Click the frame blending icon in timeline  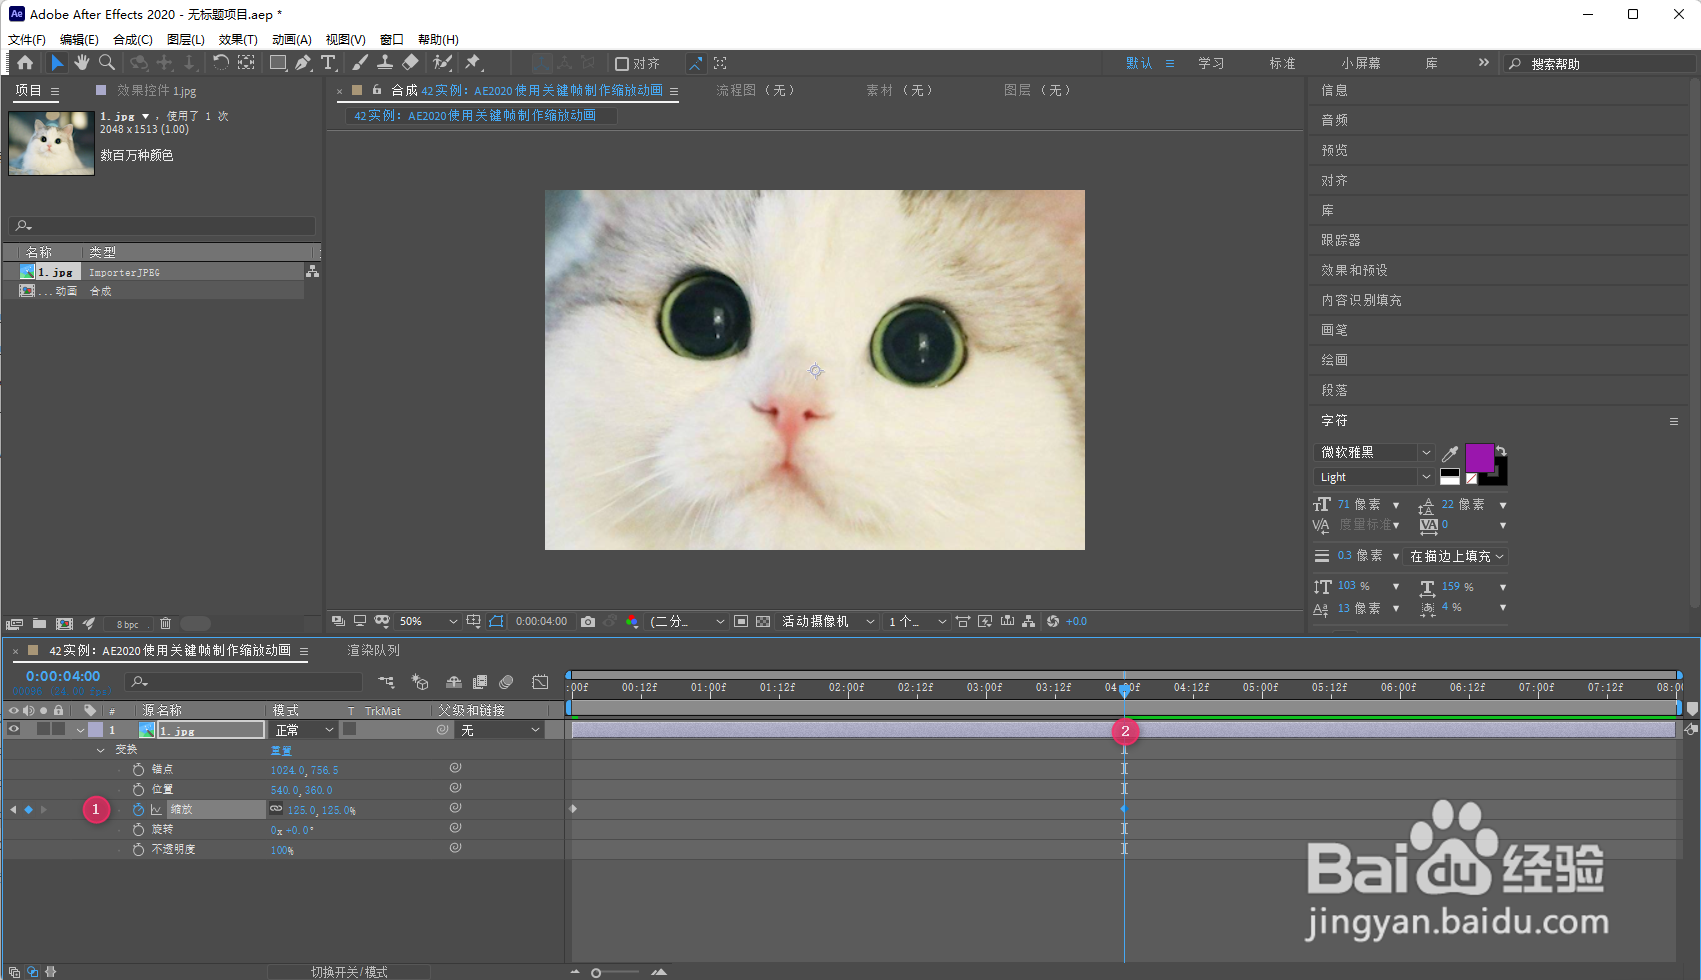click(480, 682)
